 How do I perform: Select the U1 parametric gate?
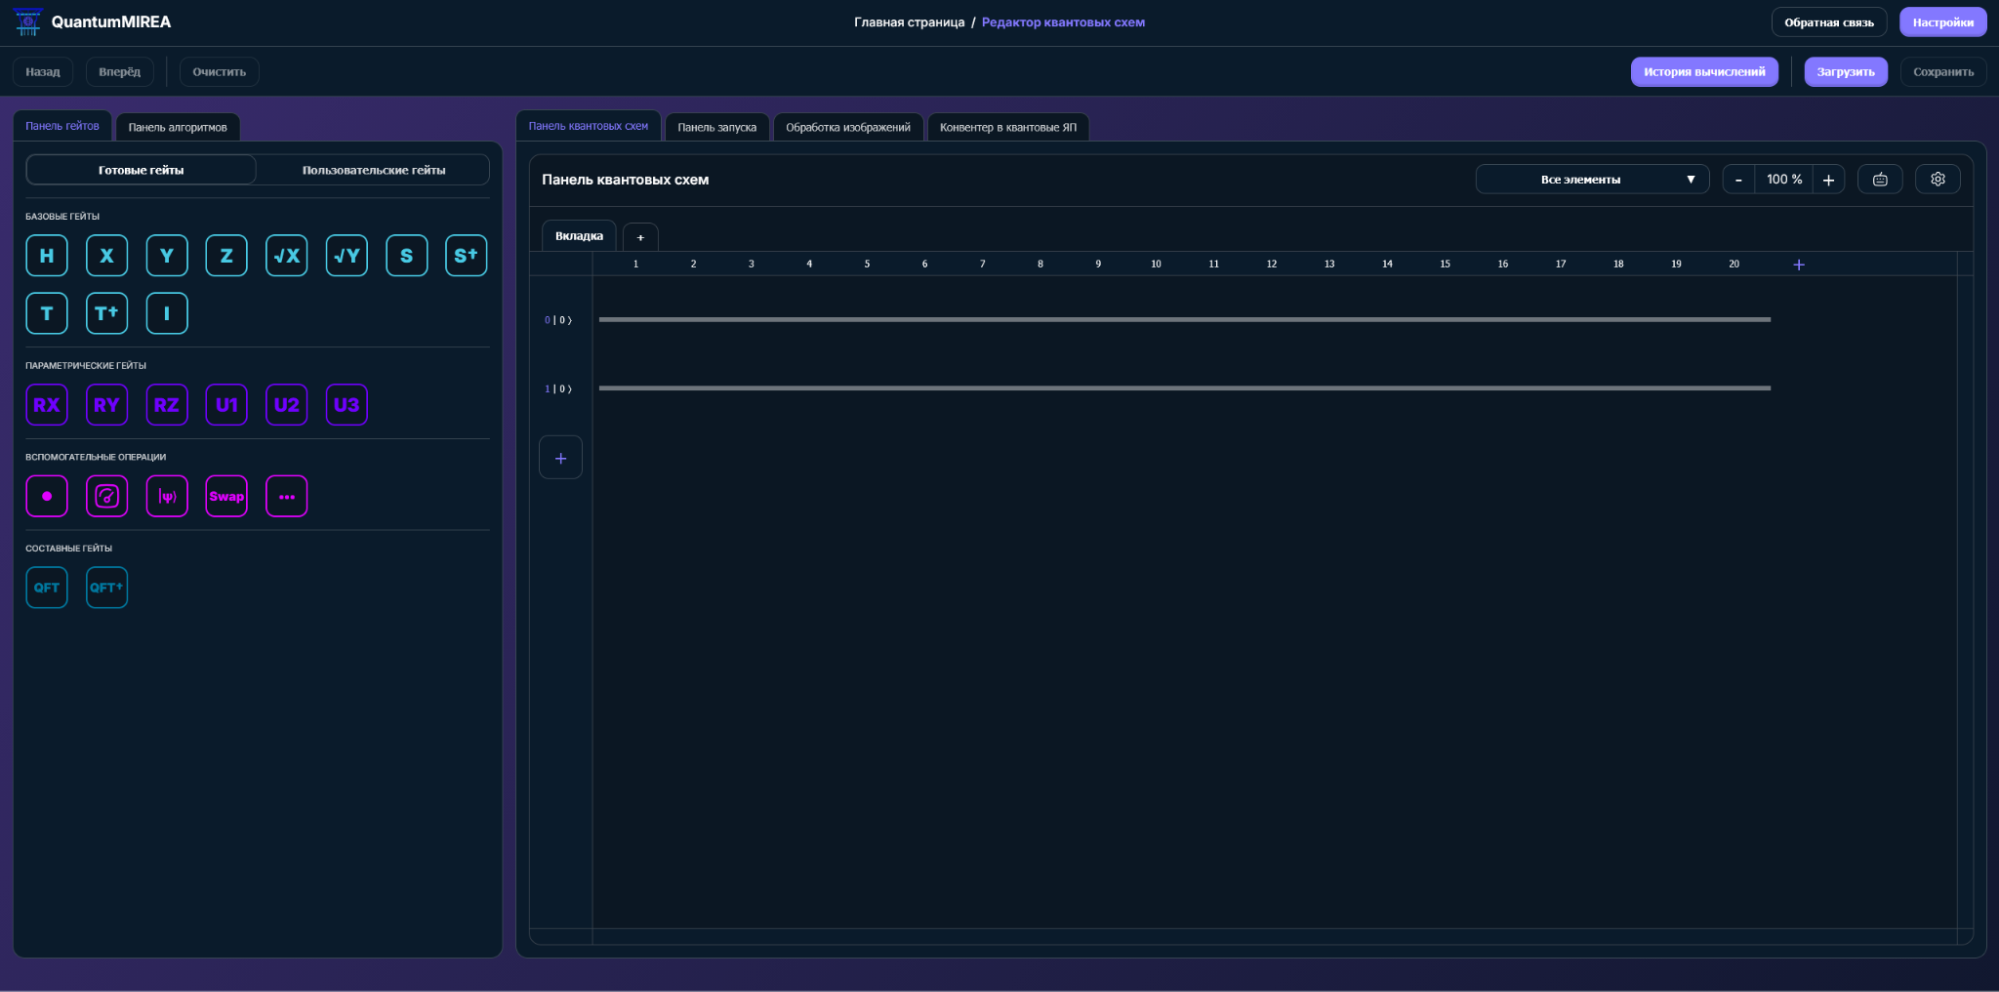[227, 405]
